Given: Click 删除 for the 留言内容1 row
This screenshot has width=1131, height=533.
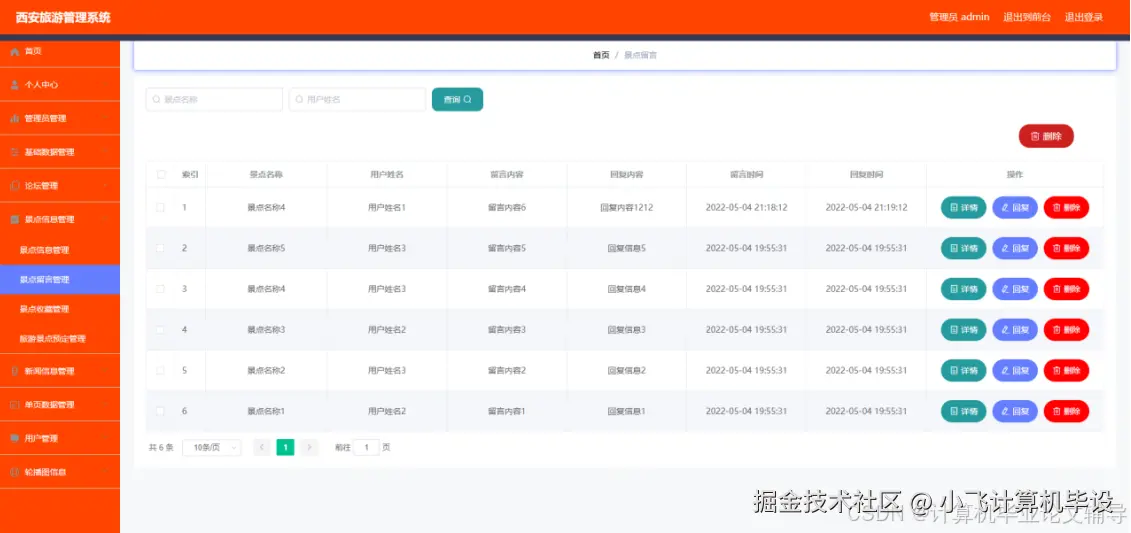Looking at the screenshot, I should point(1066,411).
